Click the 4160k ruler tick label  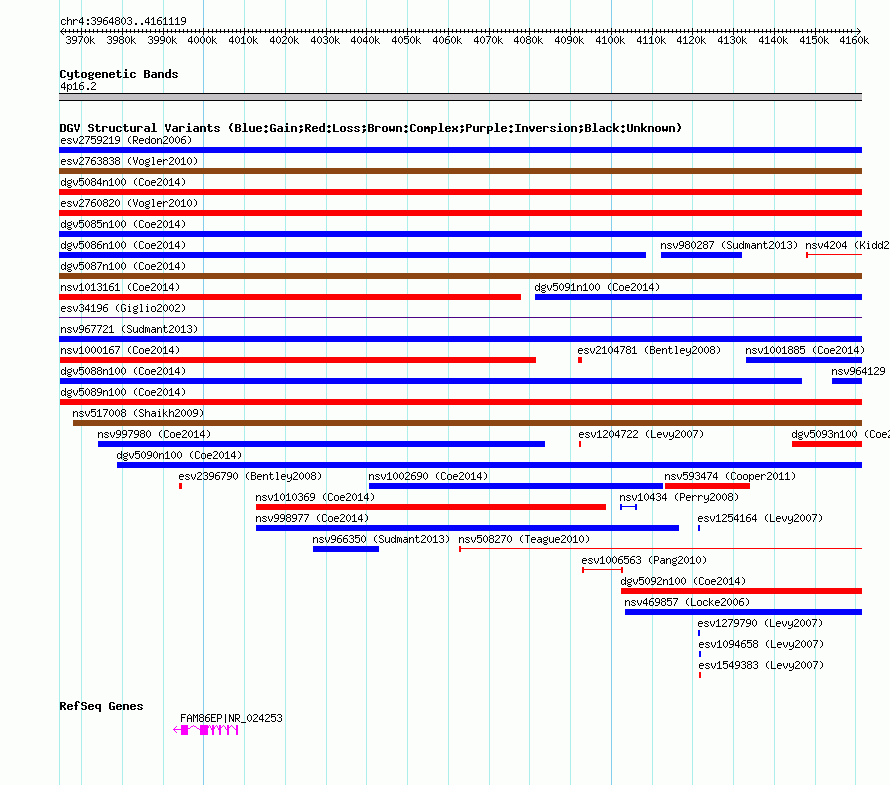click(x=854, y=40)
